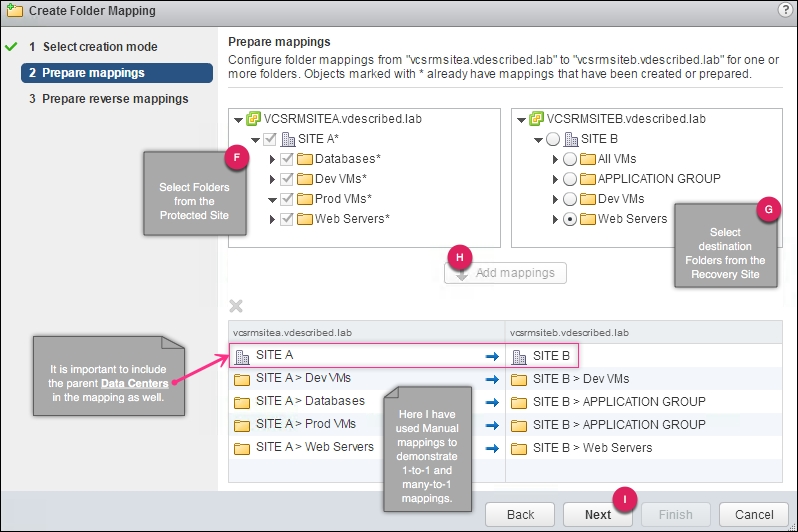Click the VCSRMSITEA vCenter icon
Viewport: 798px width, 532px height.
[x=253, y=119]
